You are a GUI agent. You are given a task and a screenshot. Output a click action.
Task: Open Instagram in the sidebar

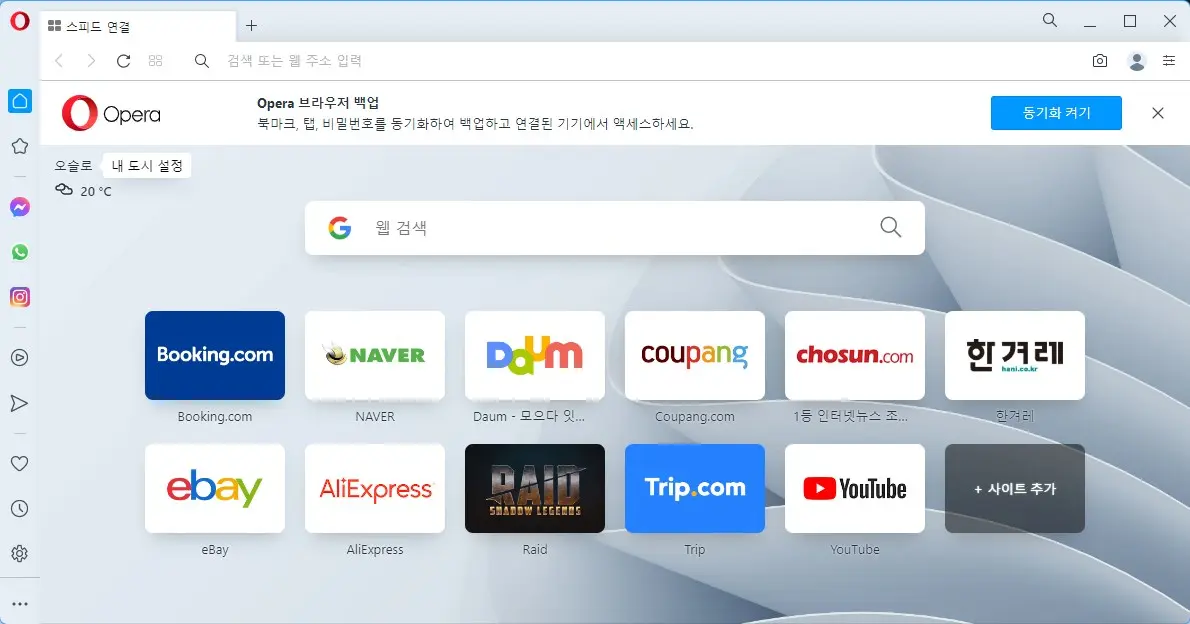coord(20,297)
